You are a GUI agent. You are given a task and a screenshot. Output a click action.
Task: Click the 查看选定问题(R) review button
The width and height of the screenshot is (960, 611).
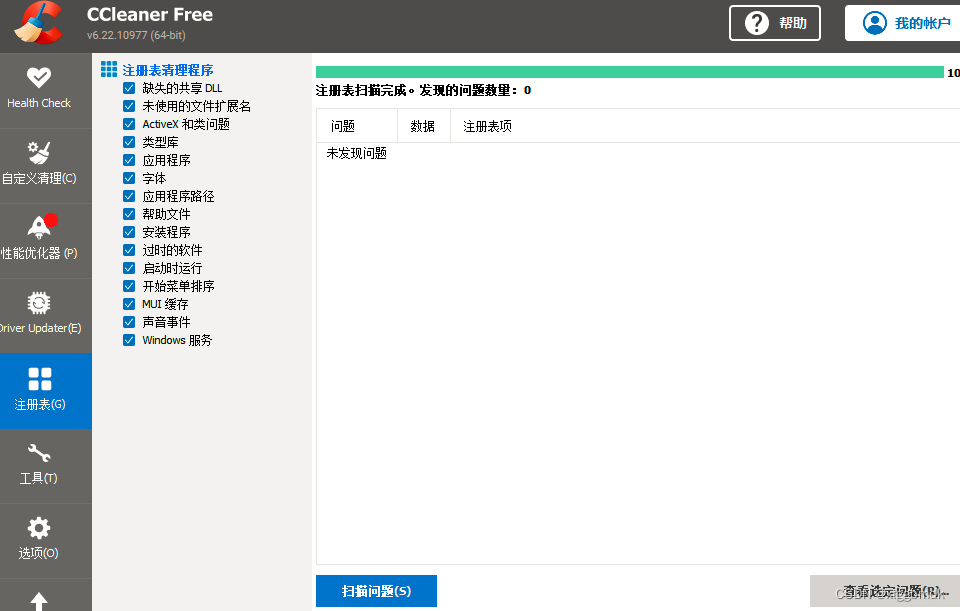(x=885, y=591)
